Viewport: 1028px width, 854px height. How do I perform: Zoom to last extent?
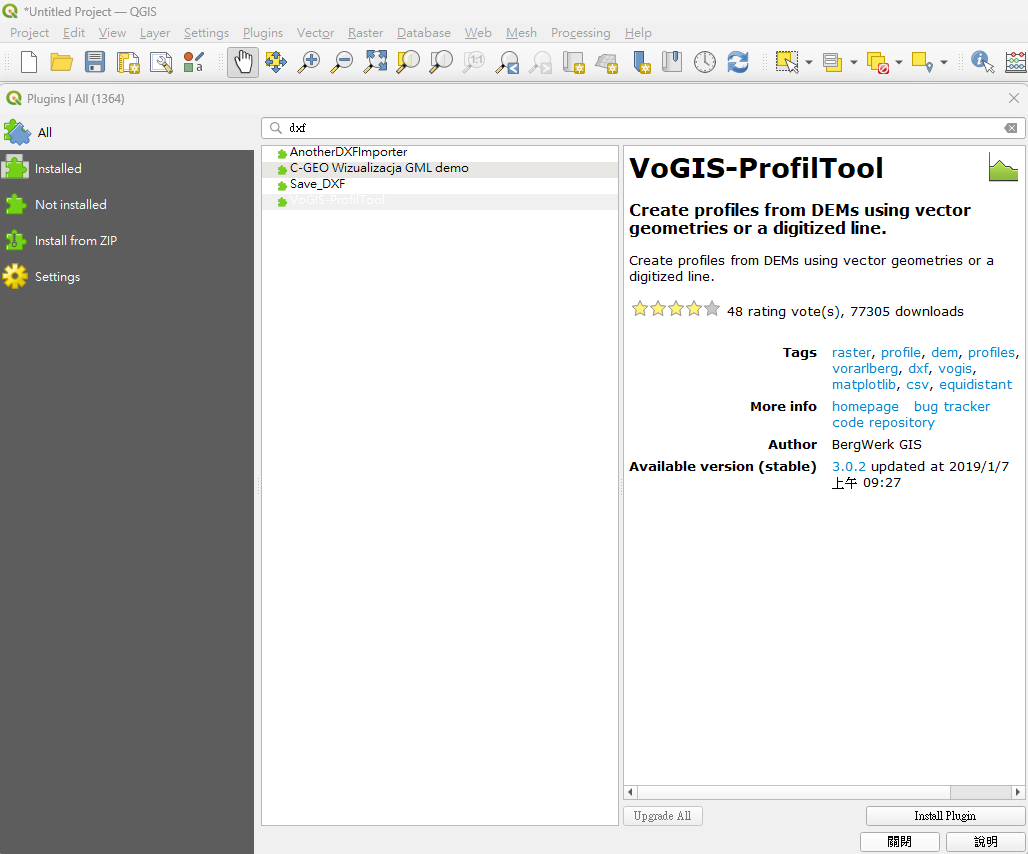pyautogui.click(x=507, y=62)
